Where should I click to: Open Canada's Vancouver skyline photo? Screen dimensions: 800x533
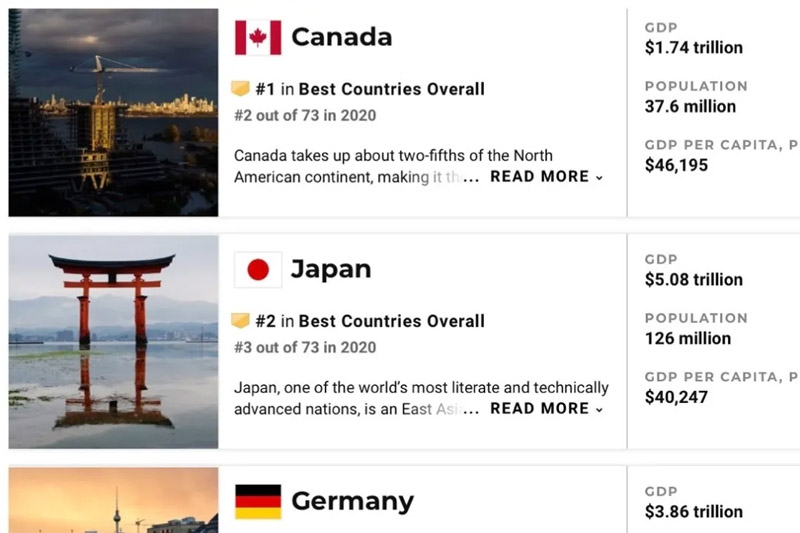(x=113, y=112)
